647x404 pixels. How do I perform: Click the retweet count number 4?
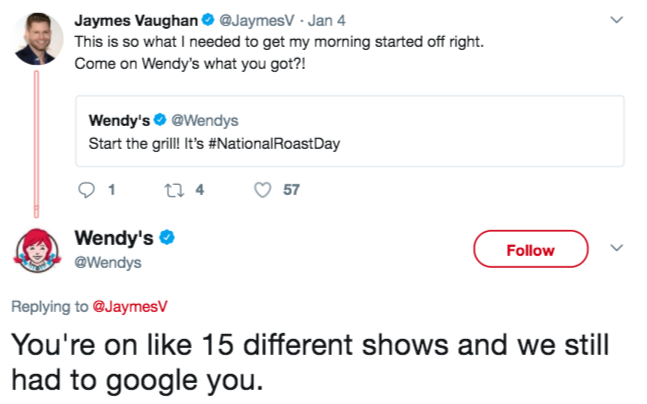coord(200,190)
